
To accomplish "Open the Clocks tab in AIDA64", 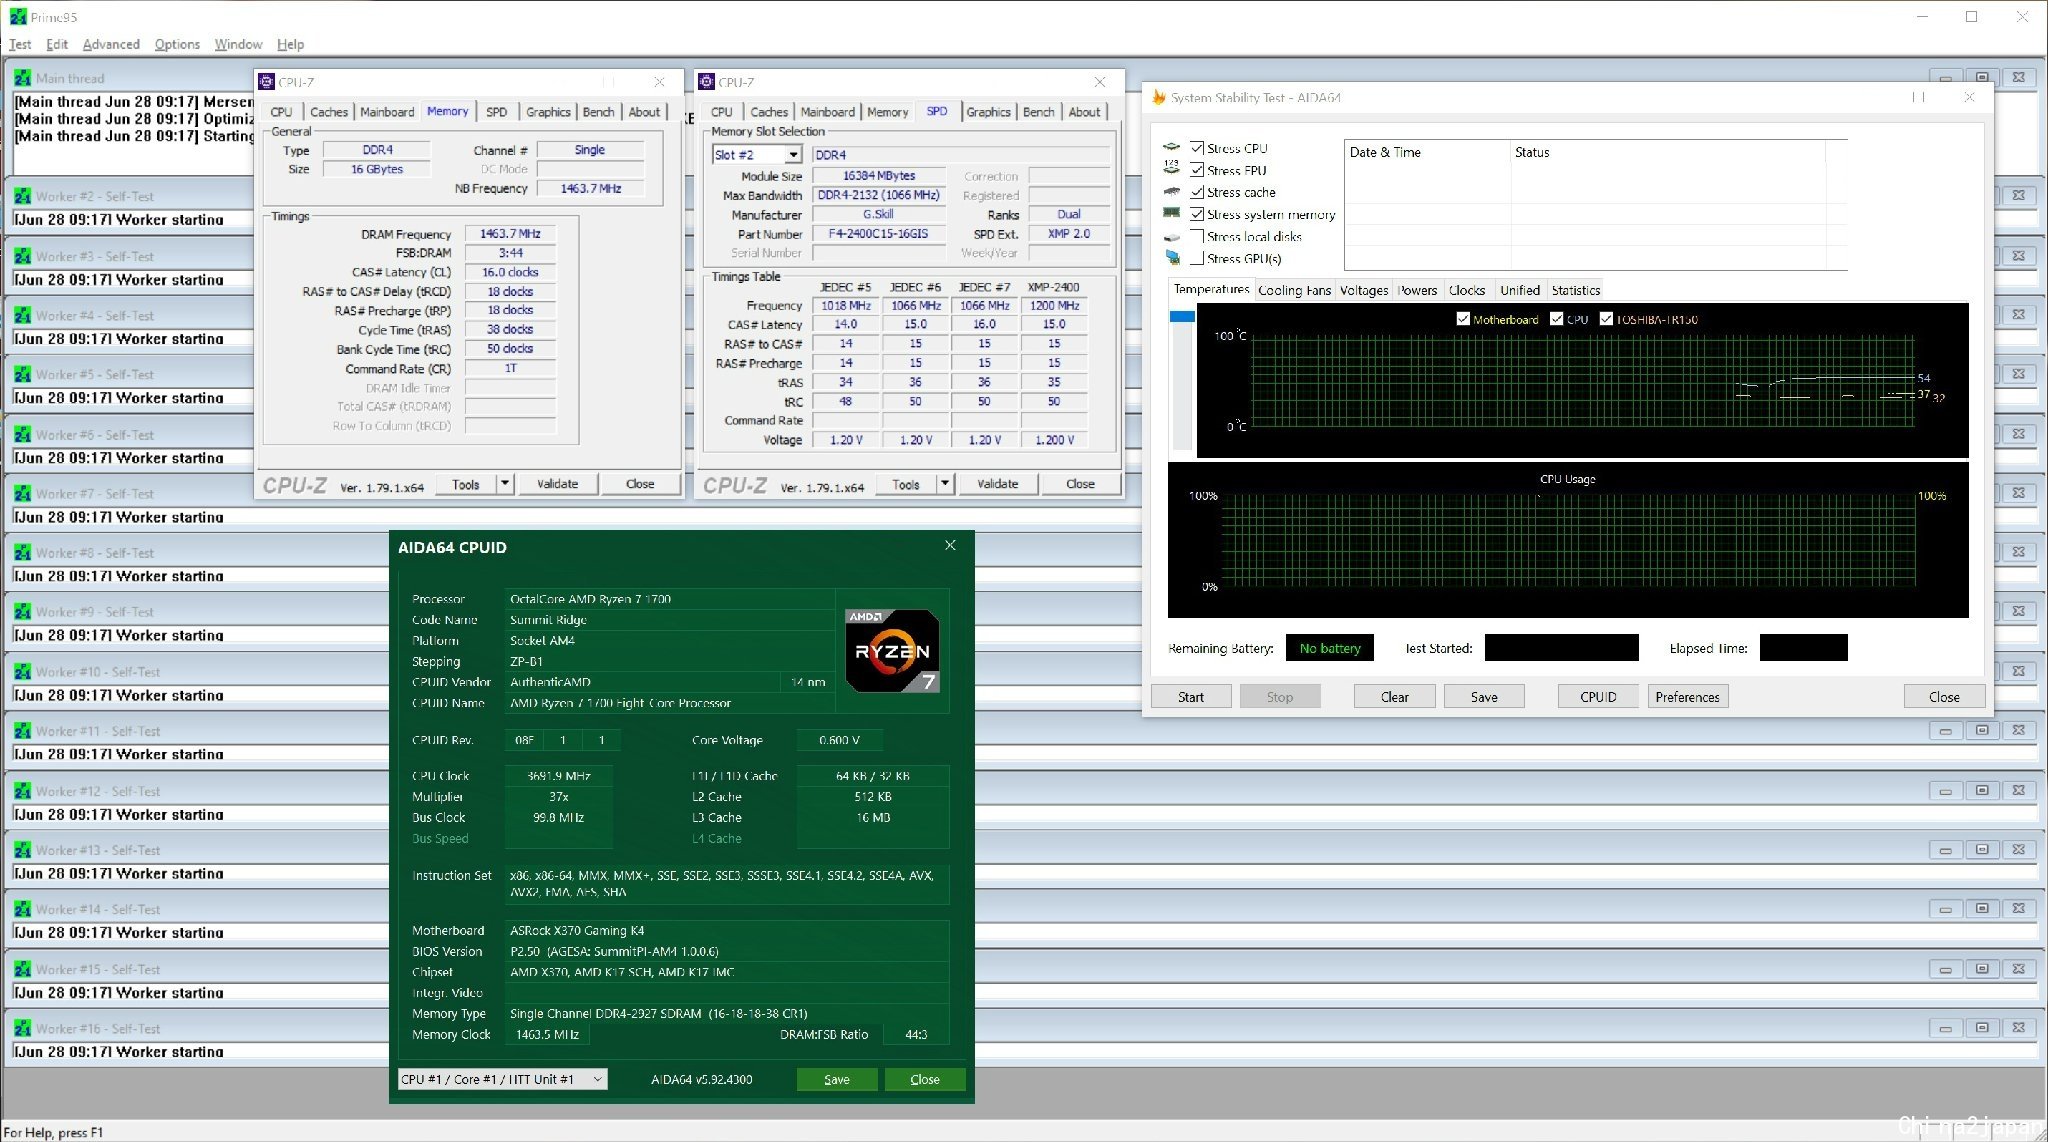I will pos(1467,290).
